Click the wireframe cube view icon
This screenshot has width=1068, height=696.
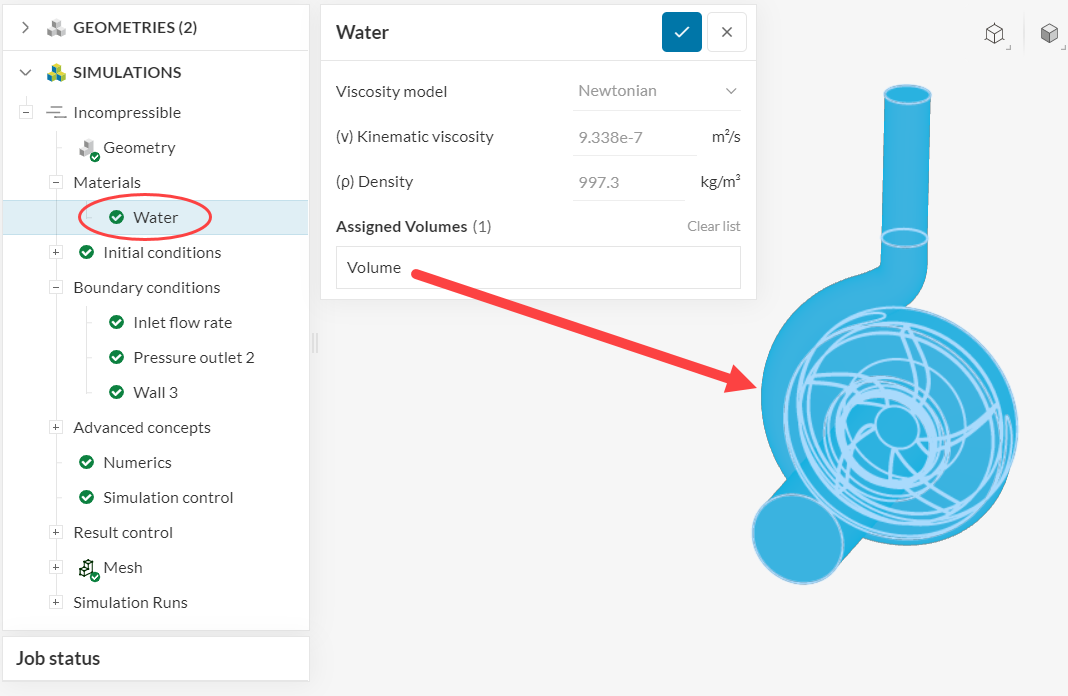(994, 33)
